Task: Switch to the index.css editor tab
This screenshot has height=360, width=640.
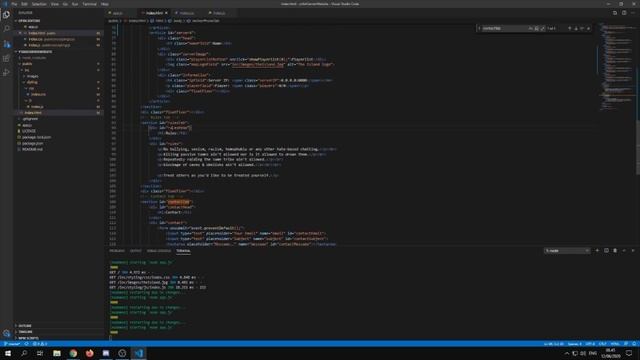Action: 187,13
